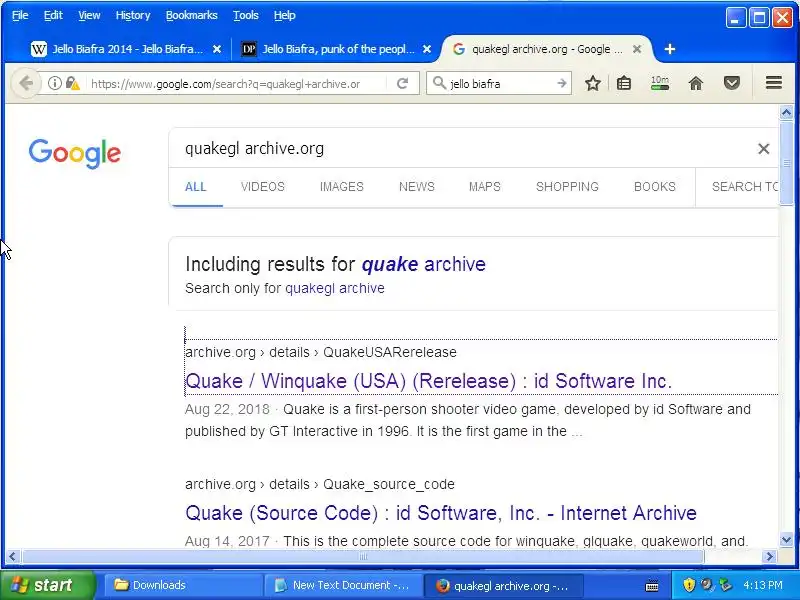Click the vertical scrollbar thumb
This screenshot has width=800, height=600.
[x=786, y=163]
